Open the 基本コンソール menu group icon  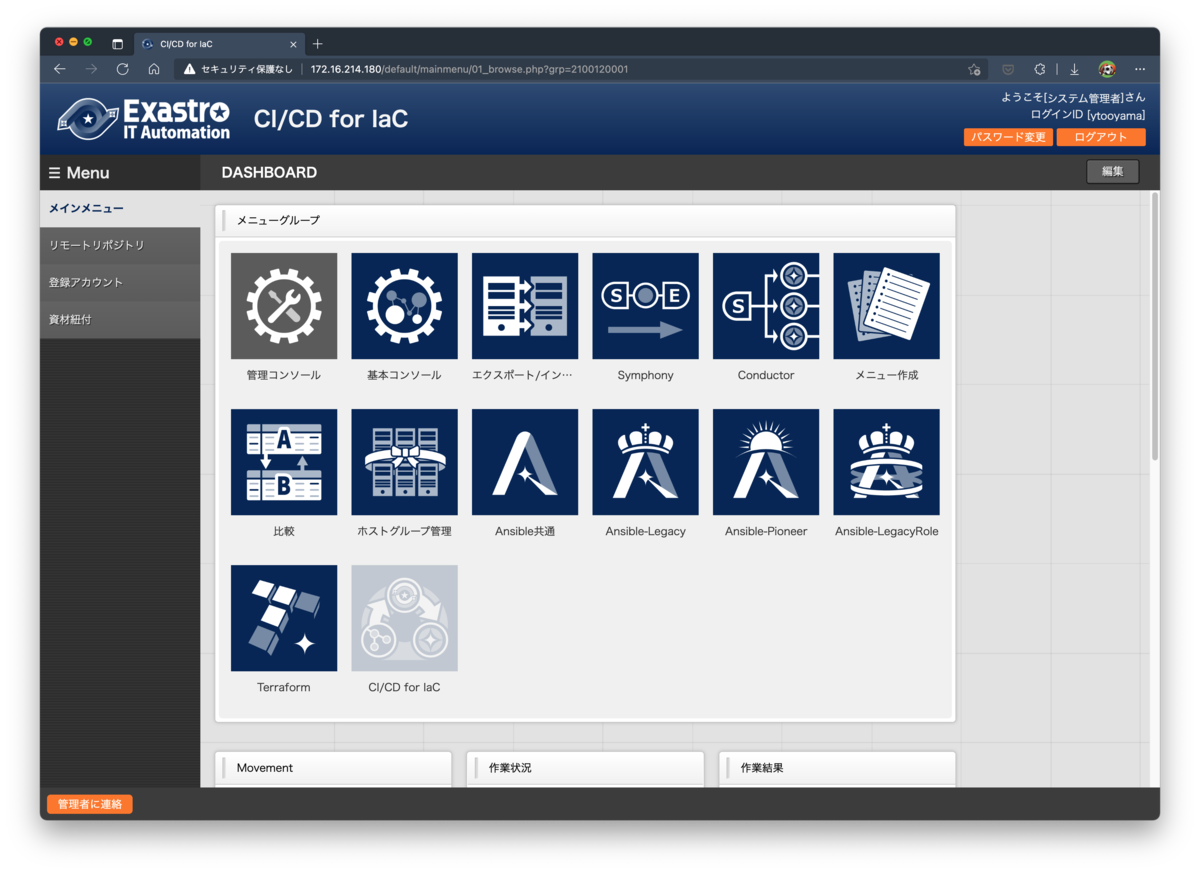[404, 306]
